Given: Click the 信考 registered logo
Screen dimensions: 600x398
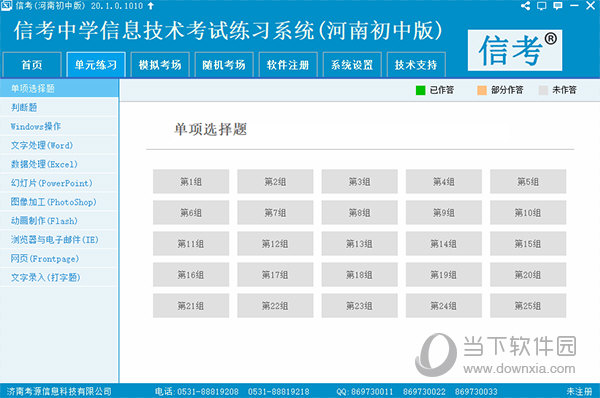Looking at the screenshot, I should coord(515,50).
